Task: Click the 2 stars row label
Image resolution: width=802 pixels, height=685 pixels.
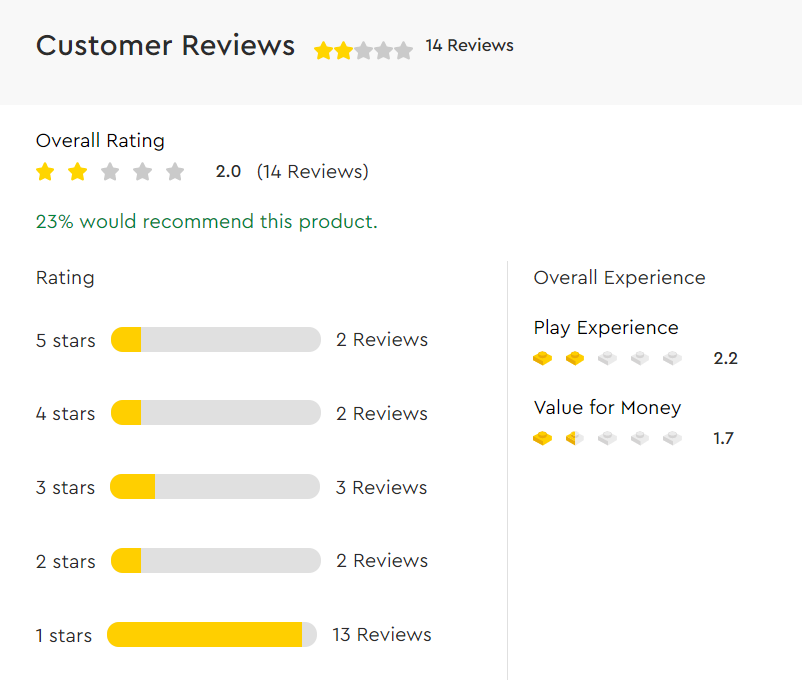Action: (65, 562)
